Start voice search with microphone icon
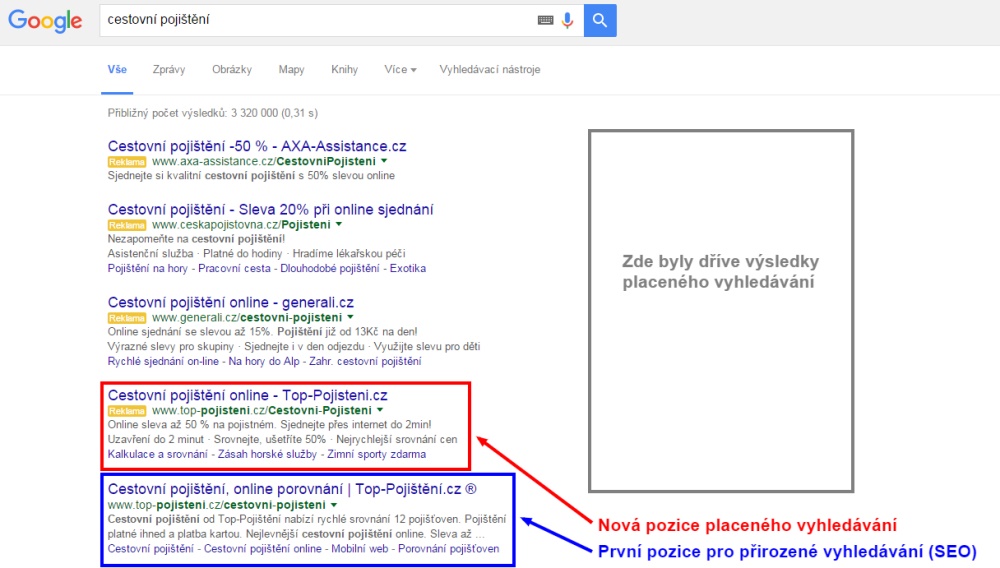 coord(567,20)
